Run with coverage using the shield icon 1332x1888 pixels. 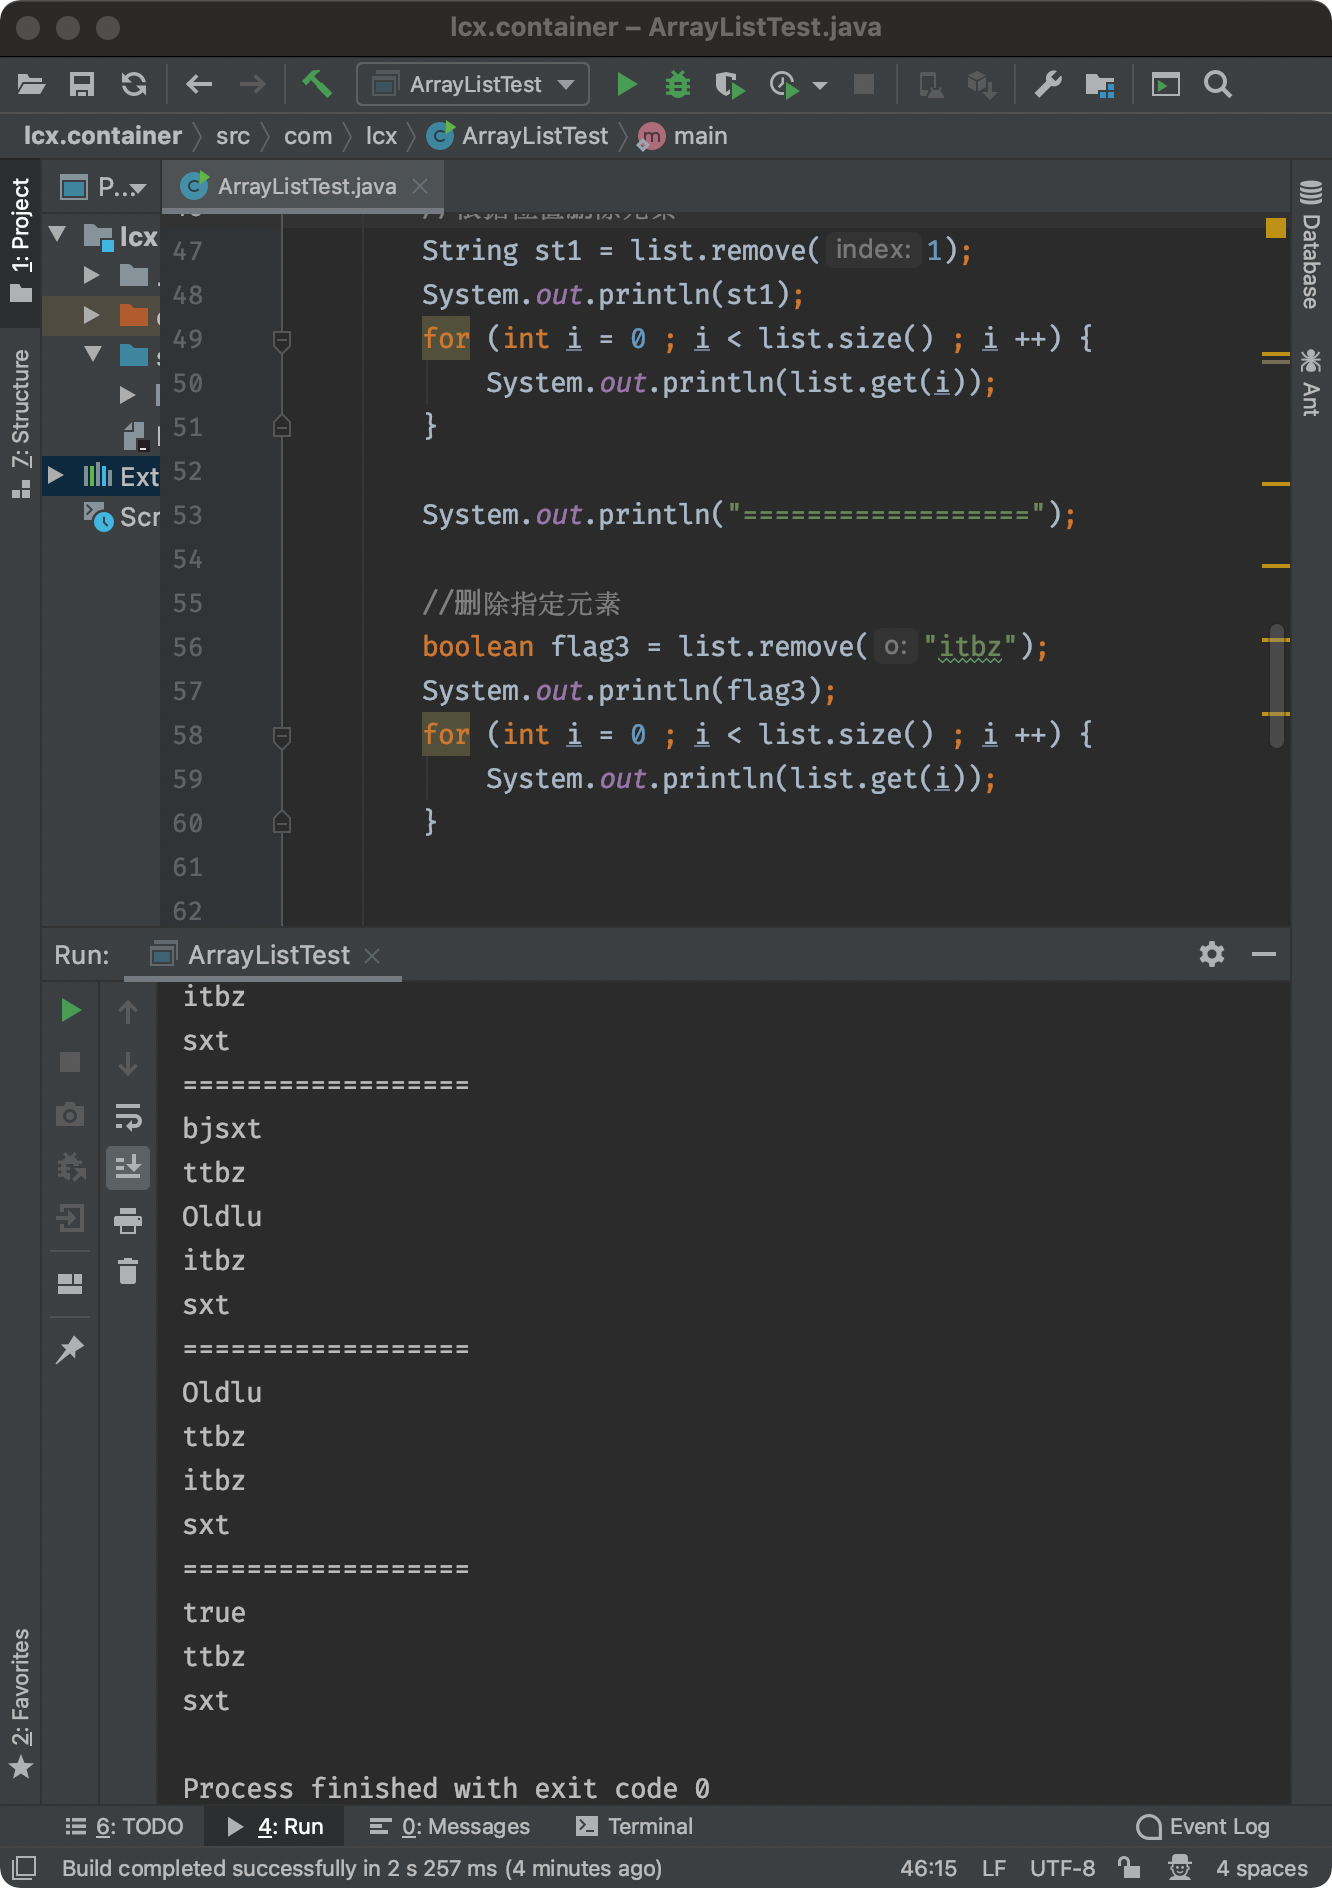pyautogui.click(x=730, y=85)
